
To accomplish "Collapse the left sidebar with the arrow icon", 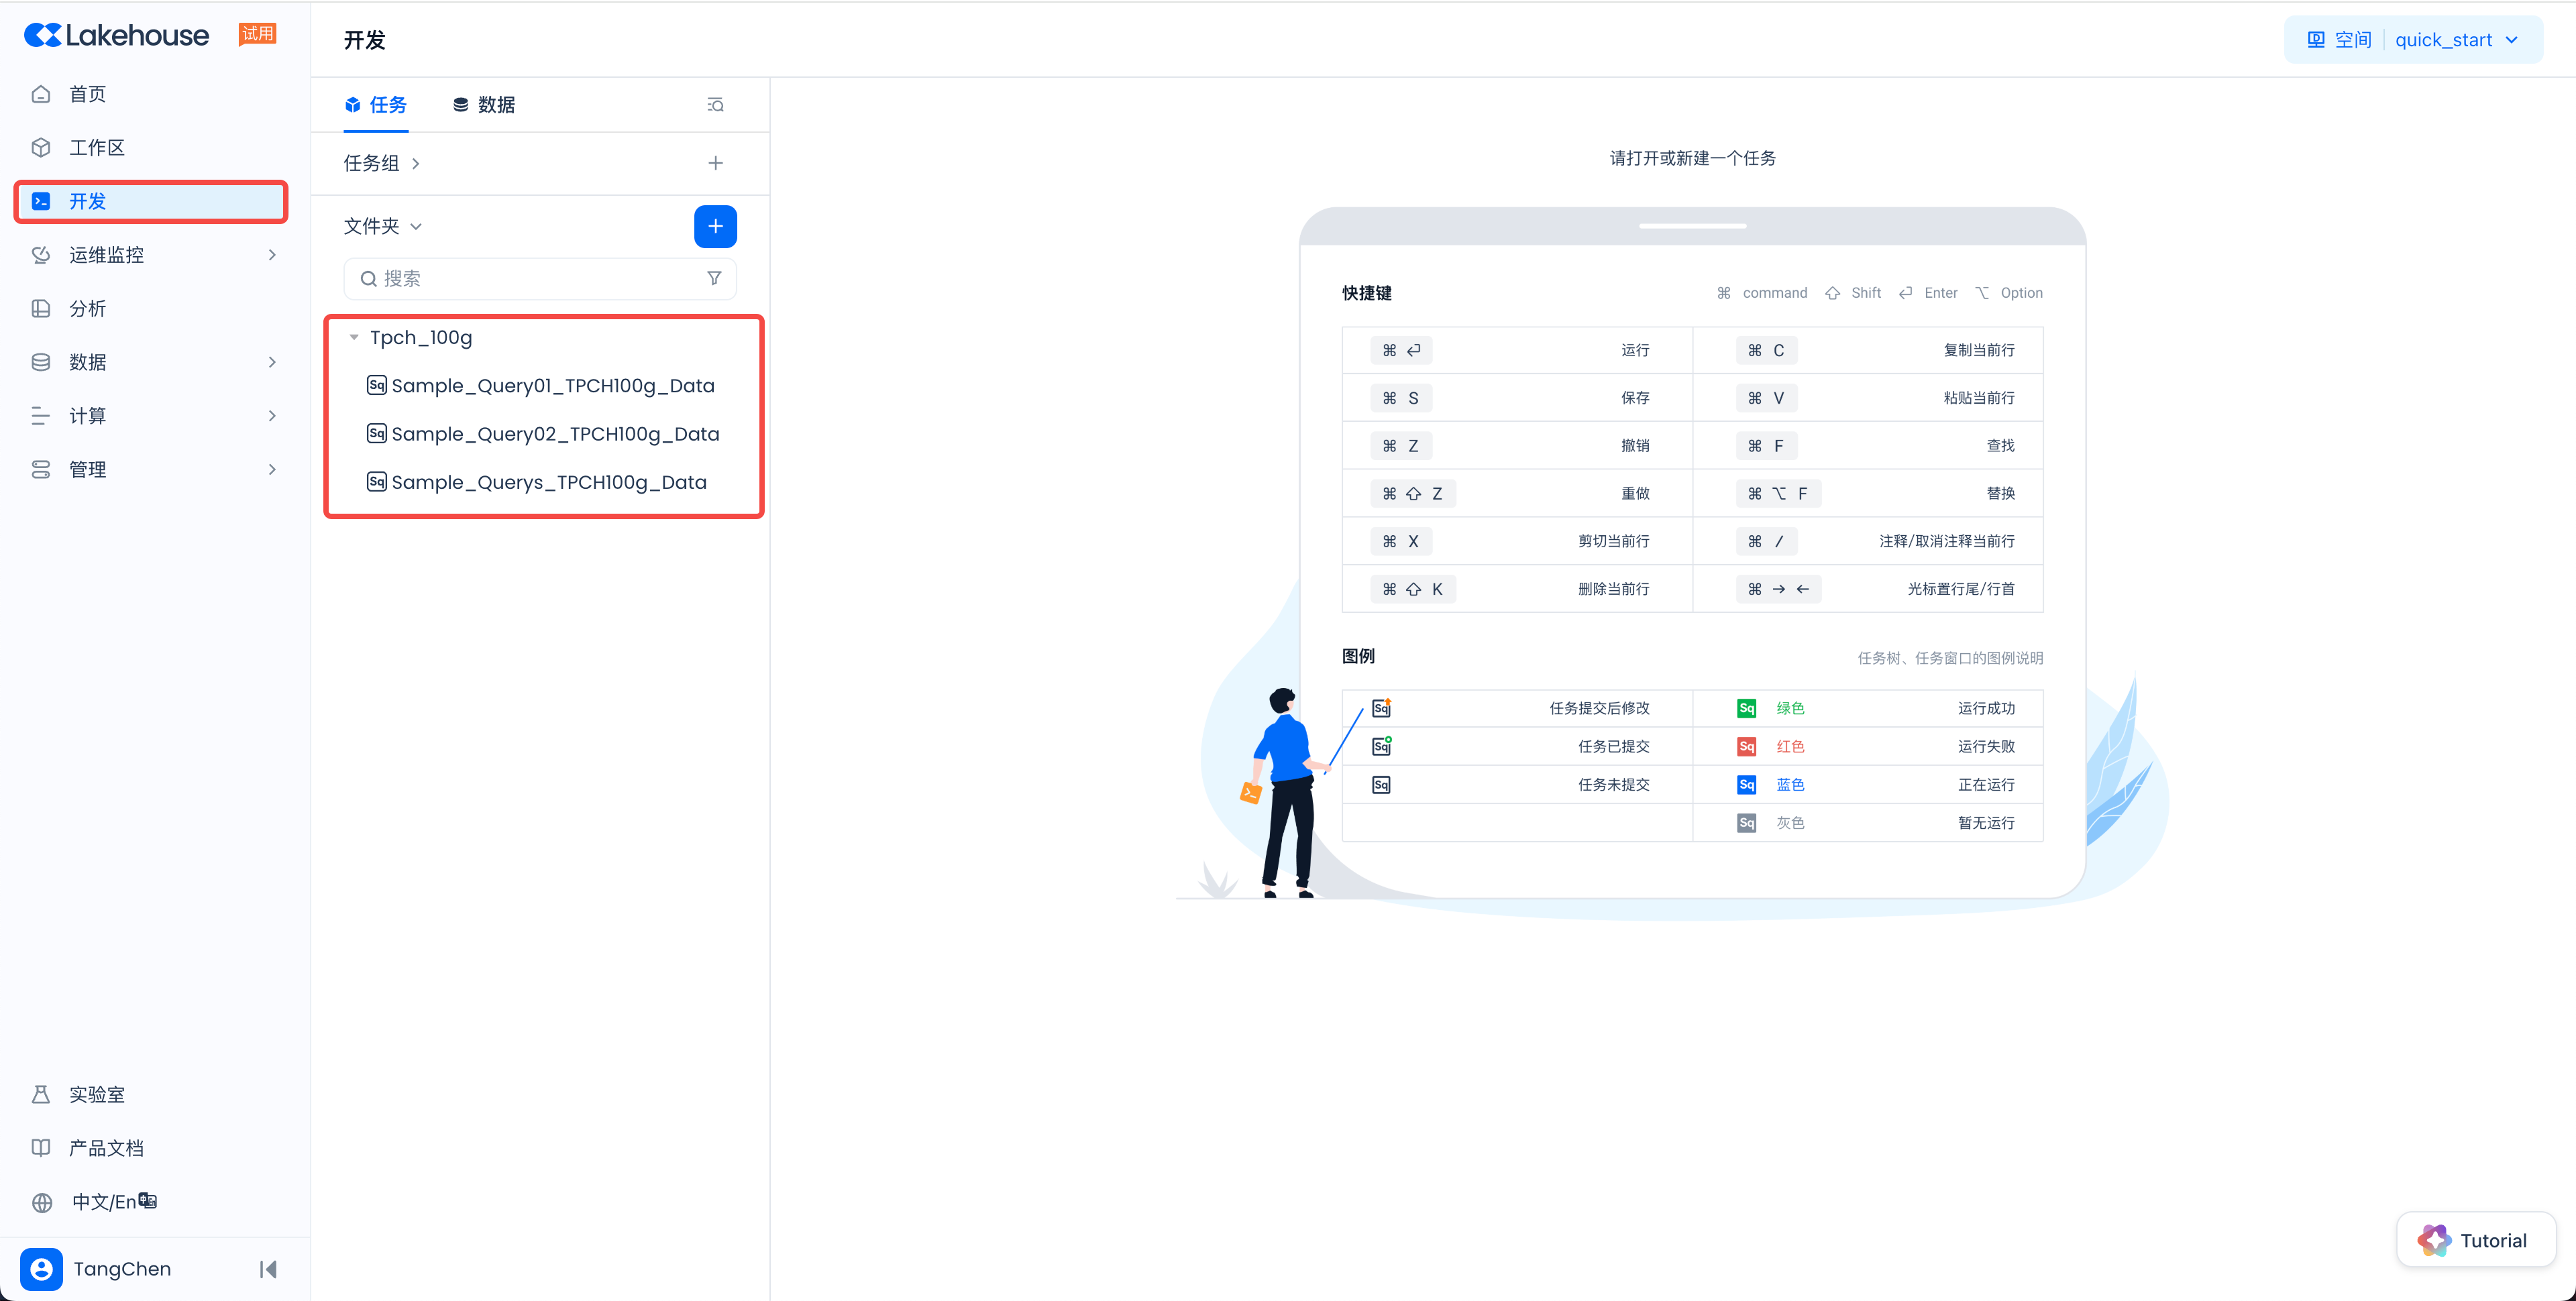I will pyautogui.click(x=268, y=1268).
